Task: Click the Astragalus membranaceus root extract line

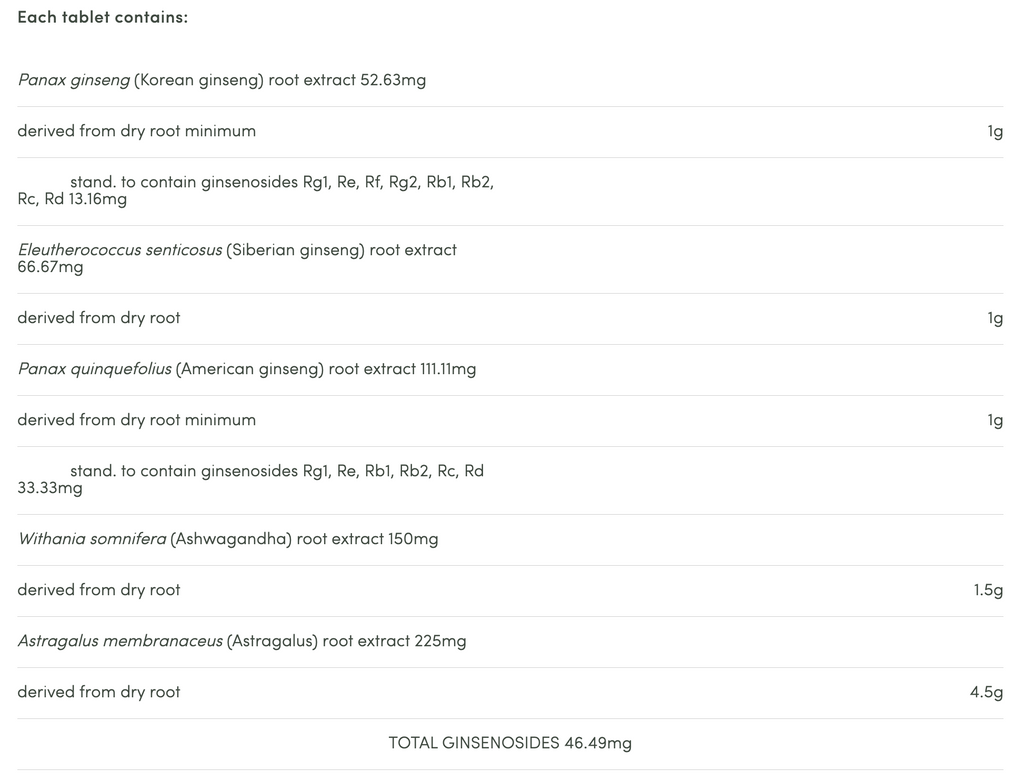Action: (241, 641)
